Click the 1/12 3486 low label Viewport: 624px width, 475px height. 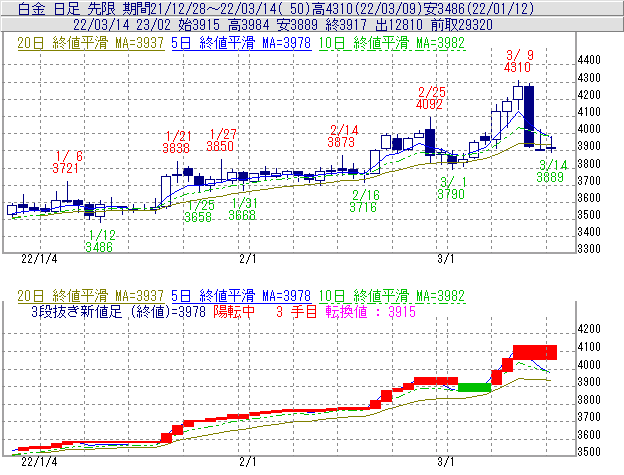pos(99,241)
